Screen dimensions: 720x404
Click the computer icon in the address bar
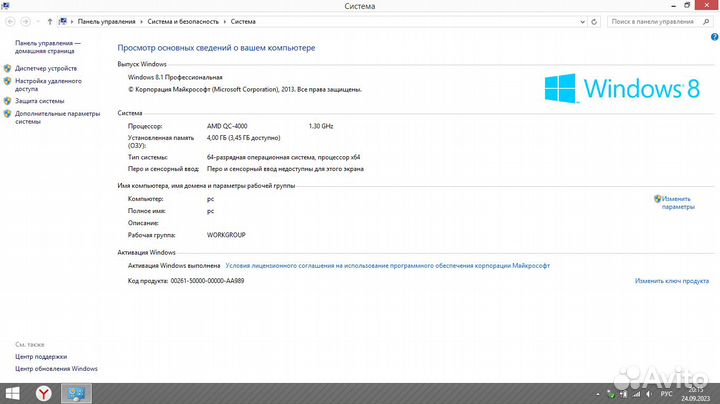pyautogui.click(x=63, y=22)
